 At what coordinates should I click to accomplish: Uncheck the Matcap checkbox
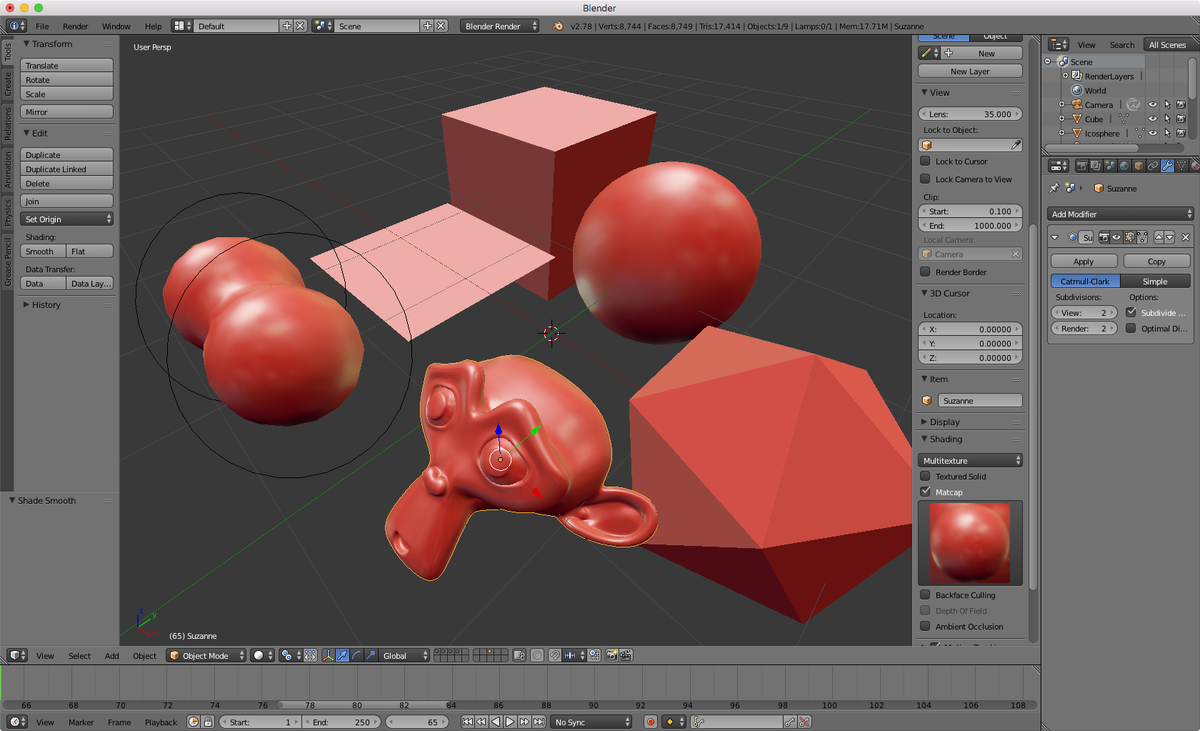[925, 492]
